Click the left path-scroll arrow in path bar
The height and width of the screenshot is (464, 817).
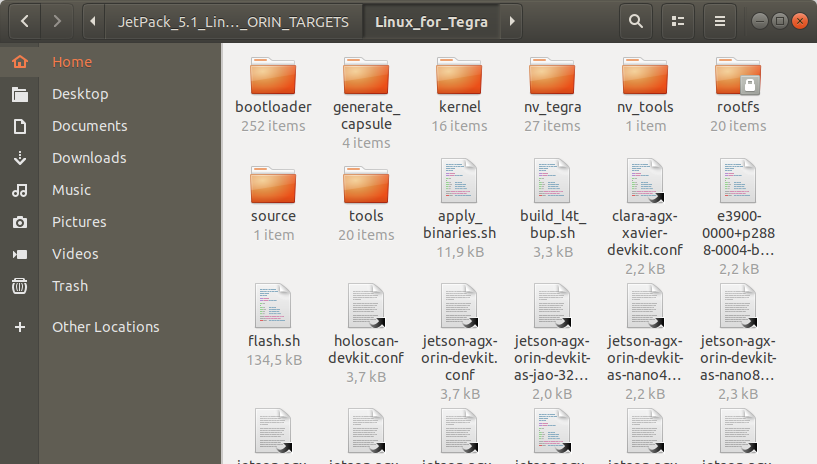(93, 21)
